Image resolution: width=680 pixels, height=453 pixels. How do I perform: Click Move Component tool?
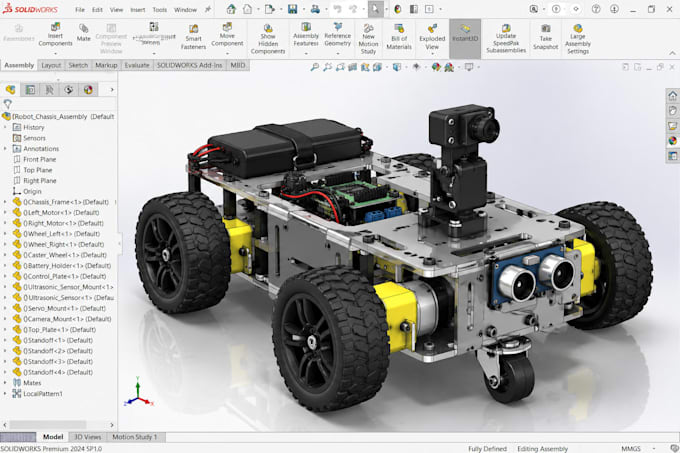227,35
